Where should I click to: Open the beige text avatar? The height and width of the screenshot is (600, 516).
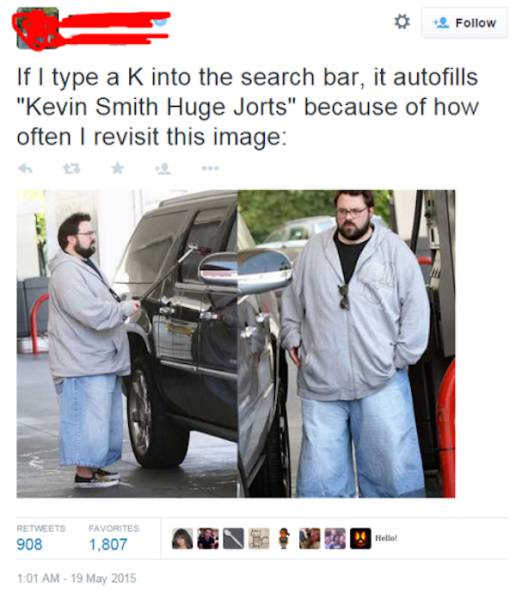click(x=259, y=538)
